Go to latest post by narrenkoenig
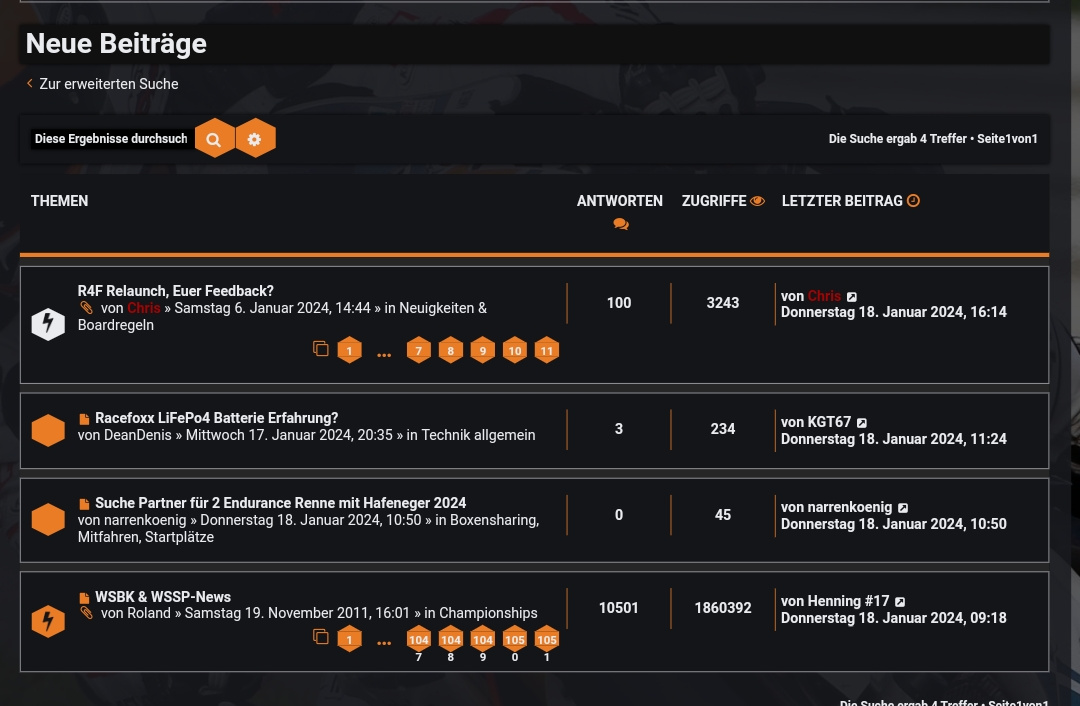Image resolution: width=1080 pixels, height=706 pixels. (x=903, y=508)
